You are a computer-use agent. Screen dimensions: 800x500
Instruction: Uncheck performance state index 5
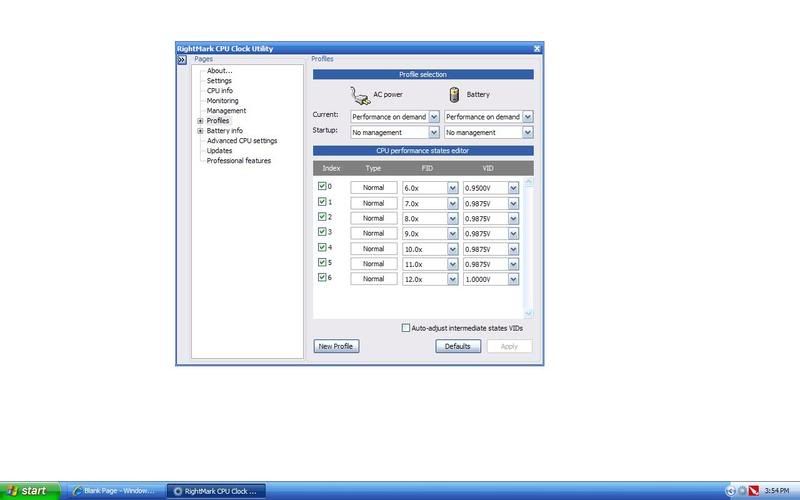322,262
